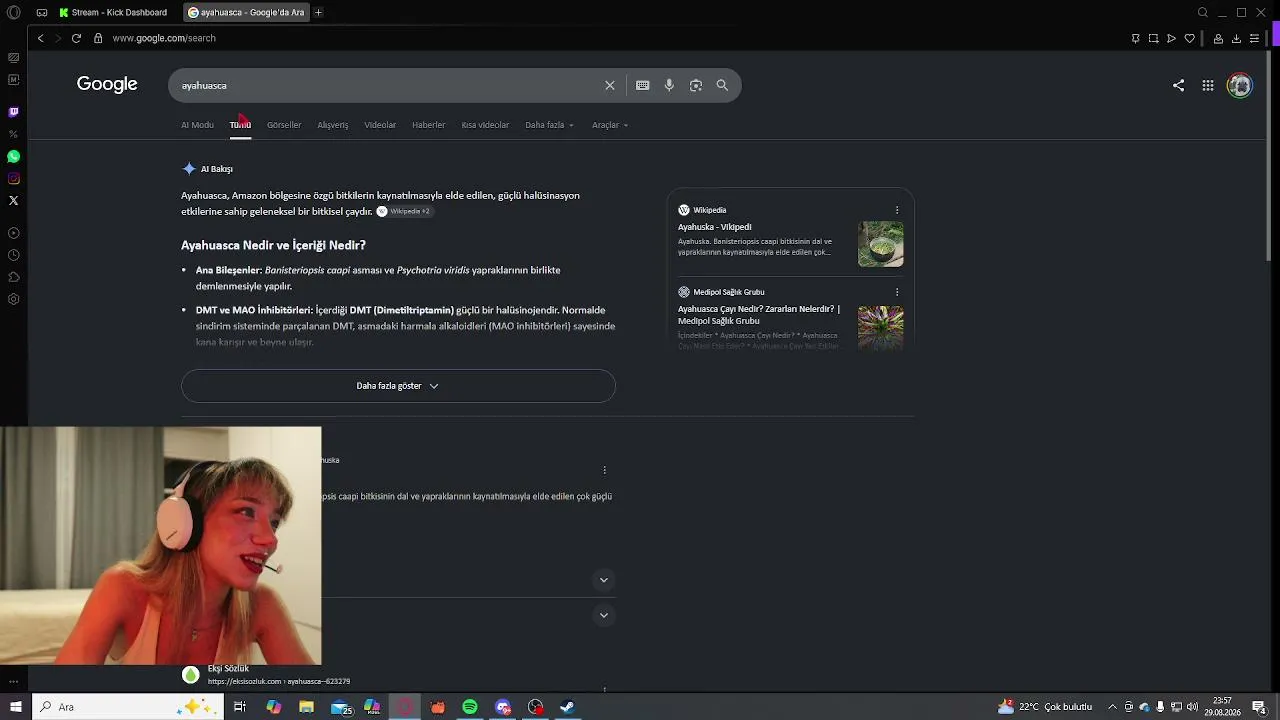Expand the Araçlar tools dropdown
This screenshot has height=720, width=1280.
point(610,125)
